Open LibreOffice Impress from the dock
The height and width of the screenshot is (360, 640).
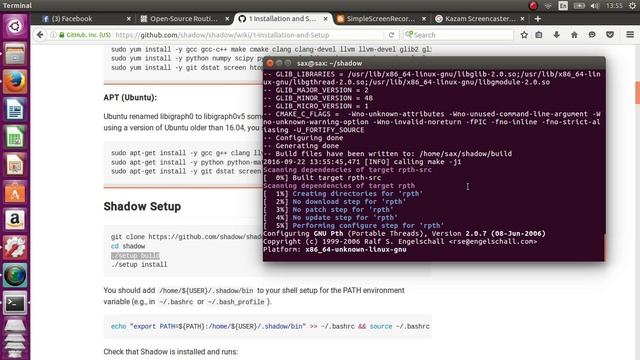(15, 164)
